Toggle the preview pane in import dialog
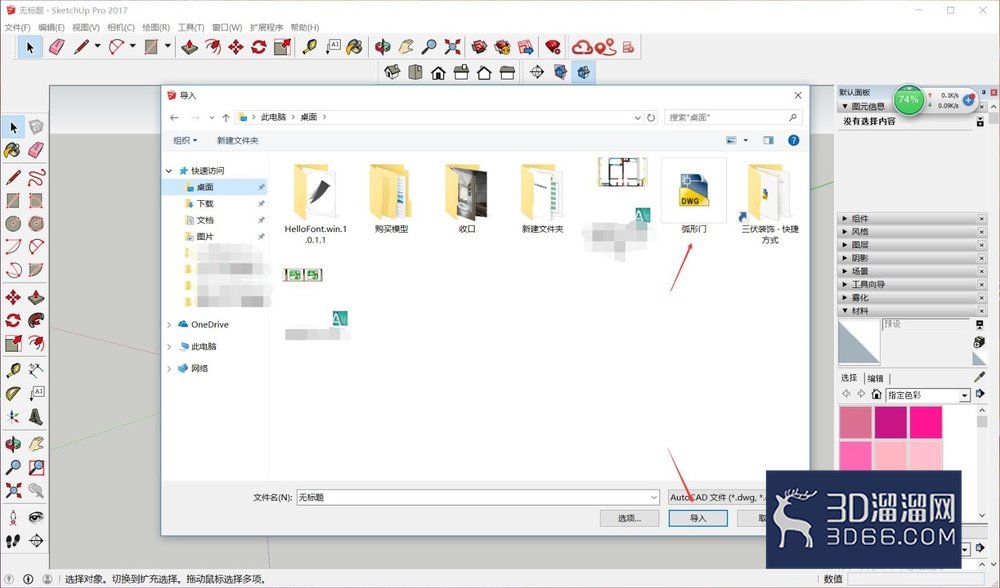Image resolution: width=1000 pixels, height=588 pixels. (x=768, y=140)
